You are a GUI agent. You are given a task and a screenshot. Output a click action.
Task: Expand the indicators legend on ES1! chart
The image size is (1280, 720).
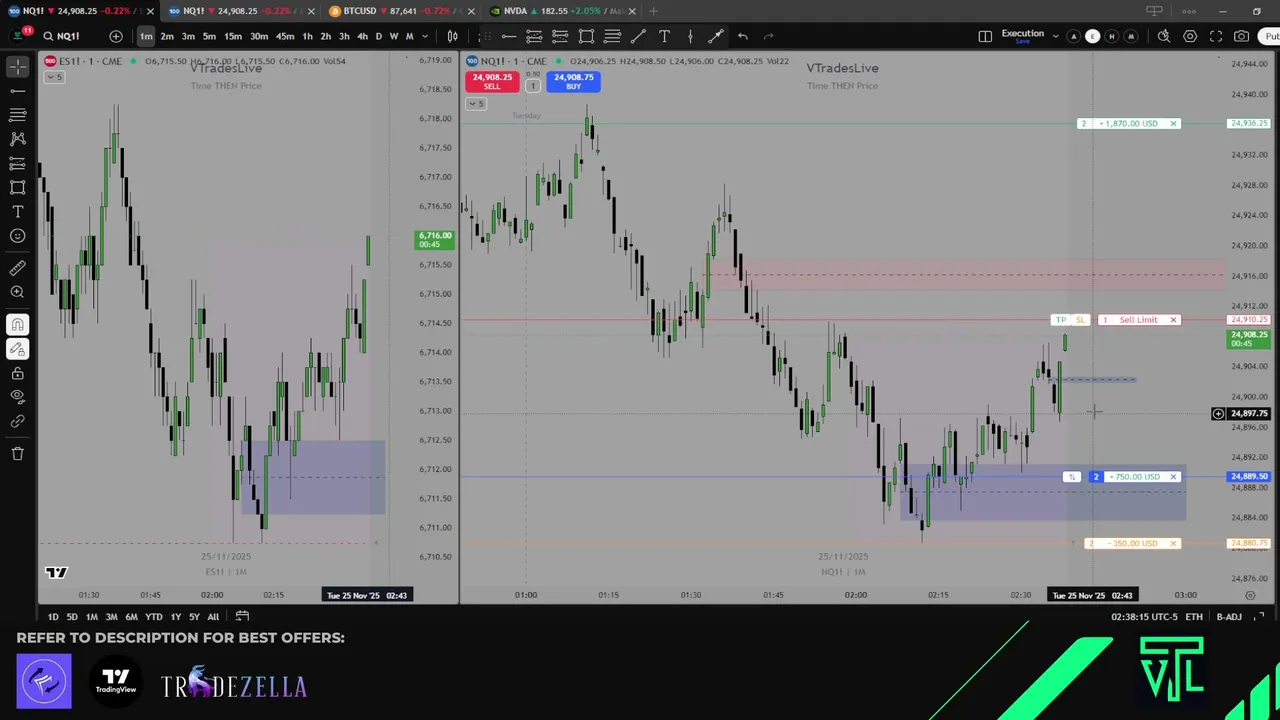point(55,77)
